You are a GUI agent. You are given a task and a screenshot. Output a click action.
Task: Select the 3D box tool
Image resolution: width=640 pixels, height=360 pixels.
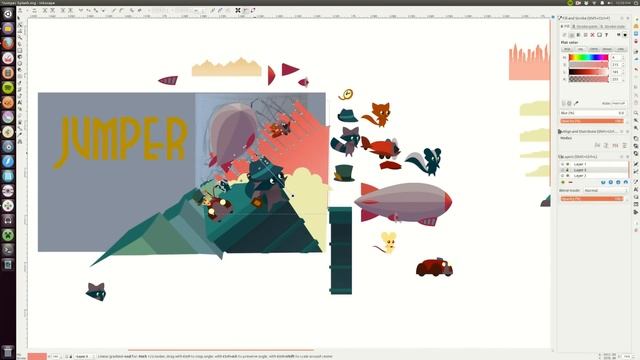click(x=20, y=57)
